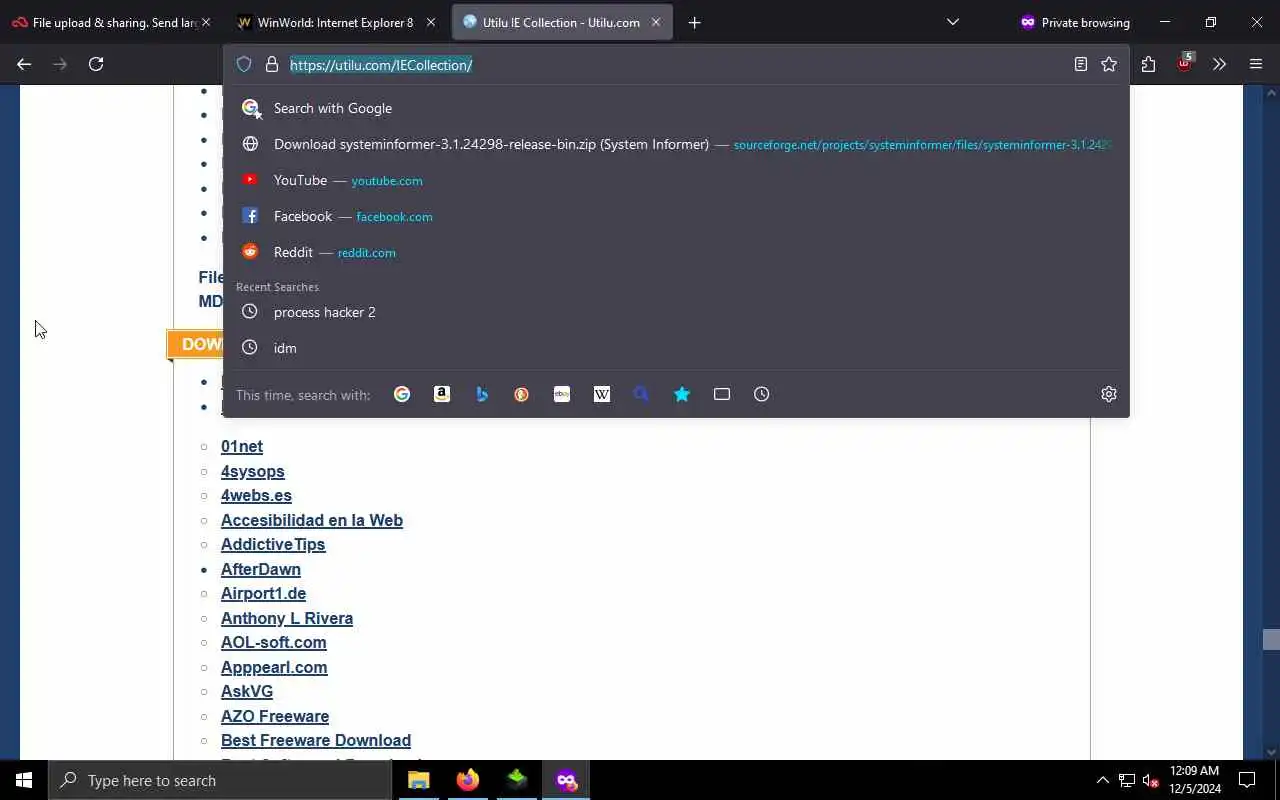This screenshot has height=800, width=1280.
Task: Open the extensions puzzle icon
Action: point(1148,64)
